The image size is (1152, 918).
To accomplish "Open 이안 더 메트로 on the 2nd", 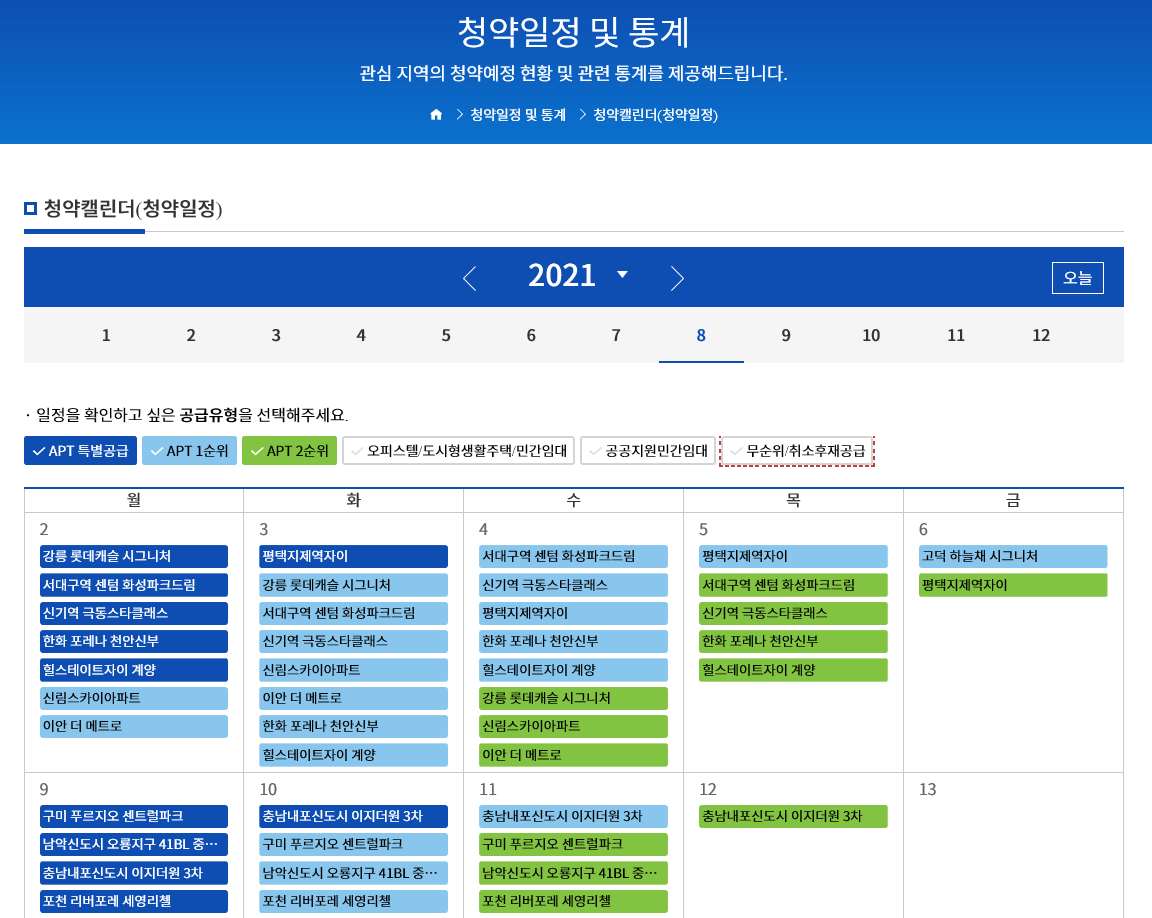I will (x=134, y=726).
